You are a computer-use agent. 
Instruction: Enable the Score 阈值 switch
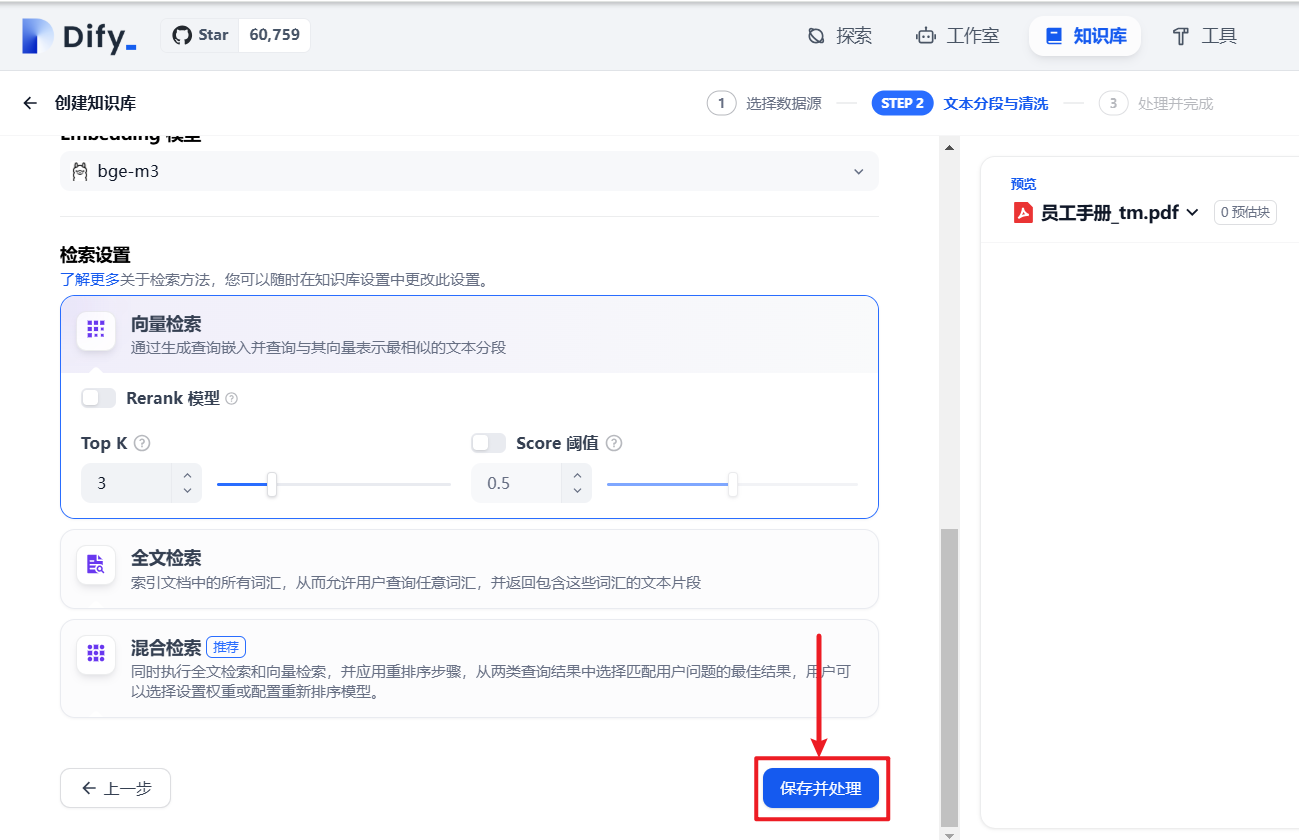pos(488,443)
